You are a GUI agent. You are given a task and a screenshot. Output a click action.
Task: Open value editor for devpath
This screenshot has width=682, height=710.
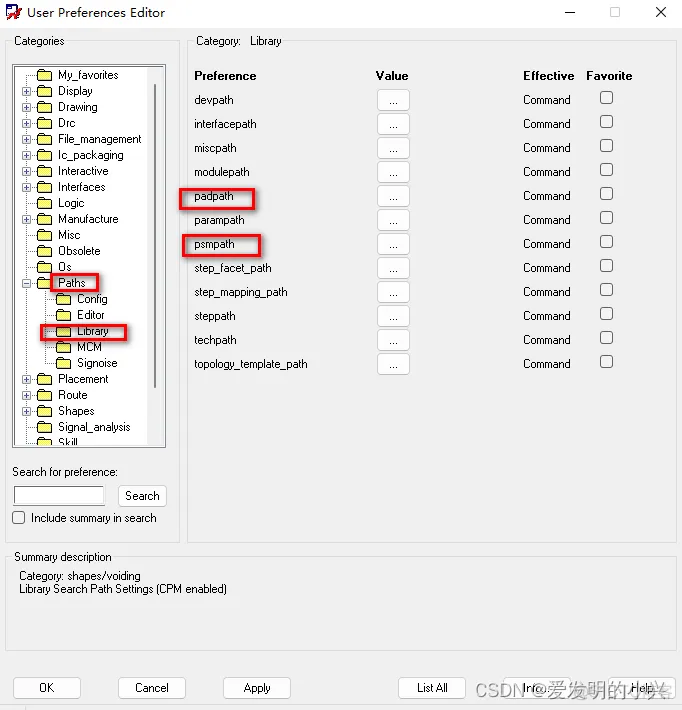(393, 100)
